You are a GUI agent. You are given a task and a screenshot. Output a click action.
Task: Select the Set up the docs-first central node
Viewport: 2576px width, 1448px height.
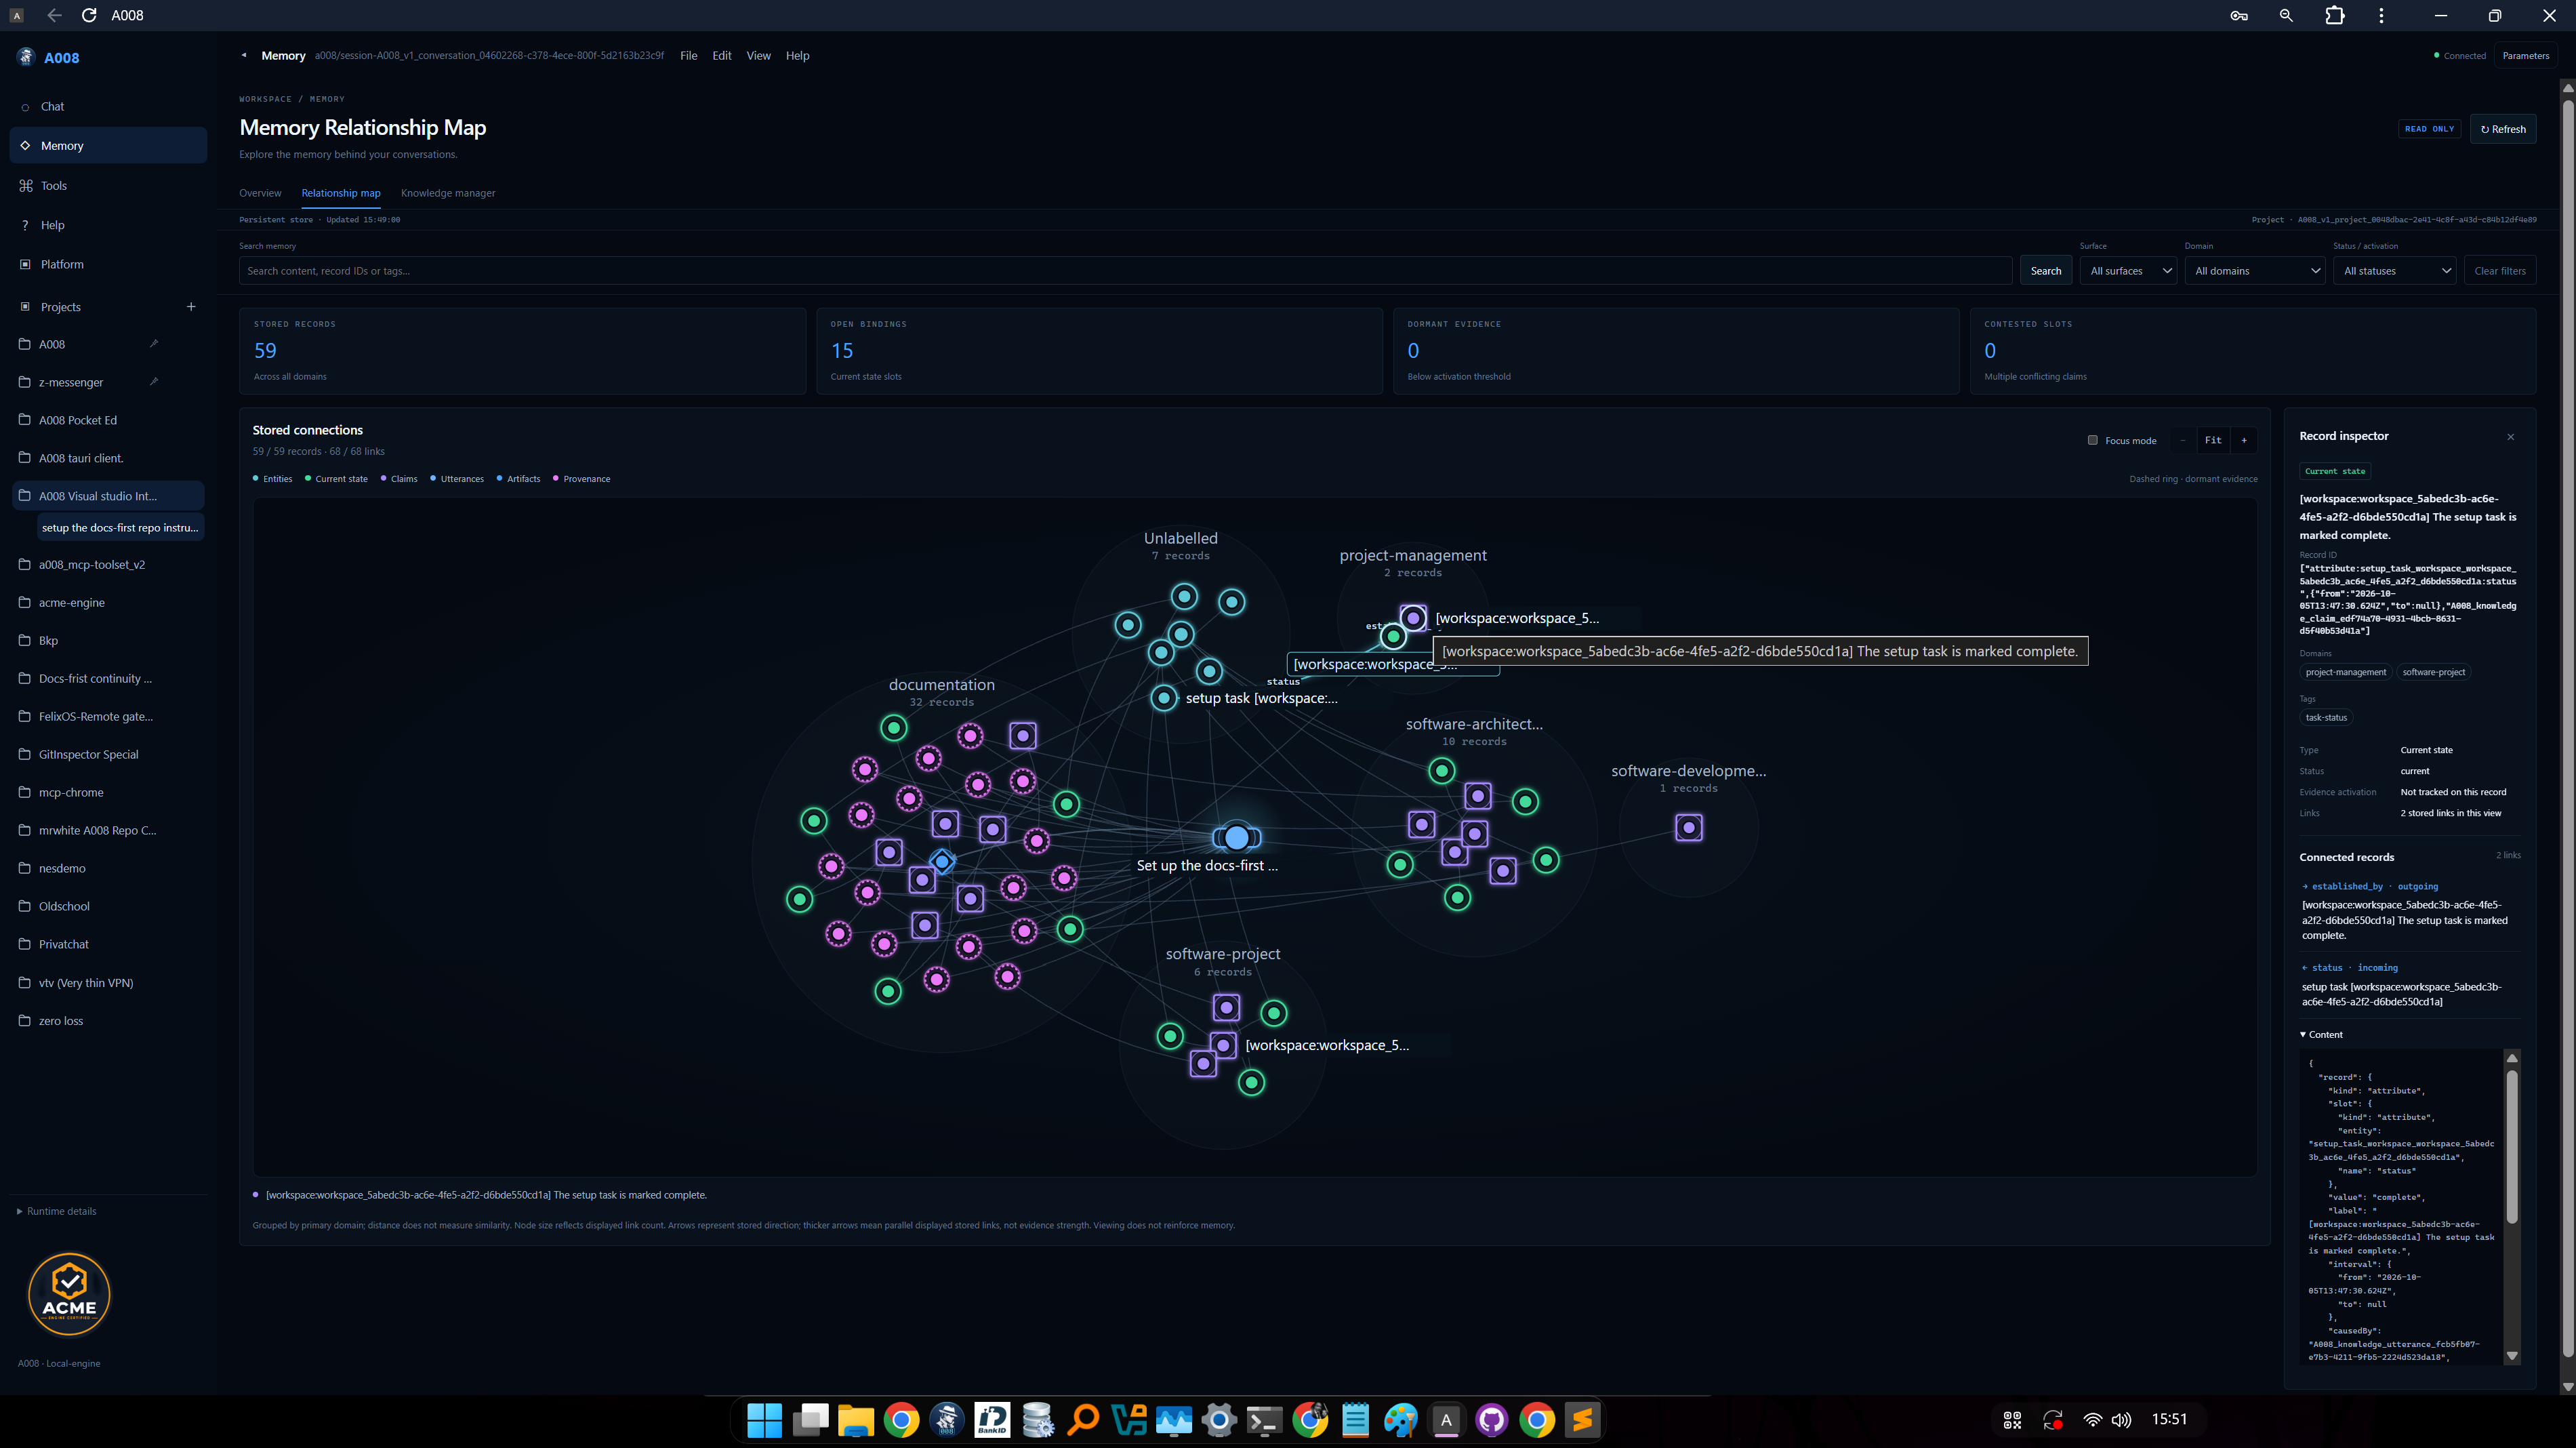(x=1237, y=837)
